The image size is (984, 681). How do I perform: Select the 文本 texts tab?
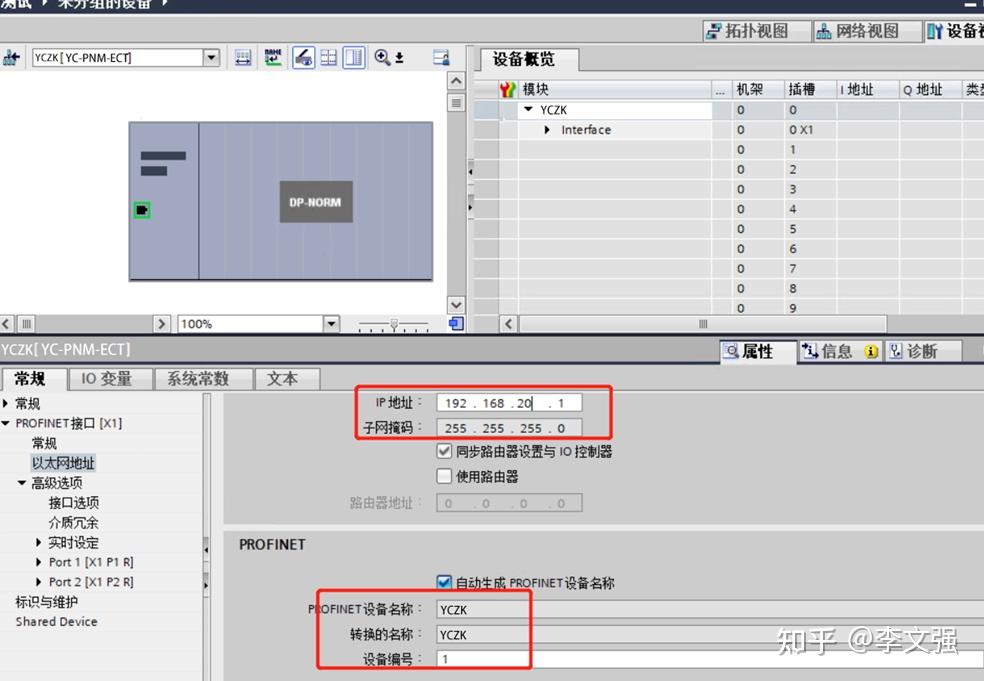287,379
